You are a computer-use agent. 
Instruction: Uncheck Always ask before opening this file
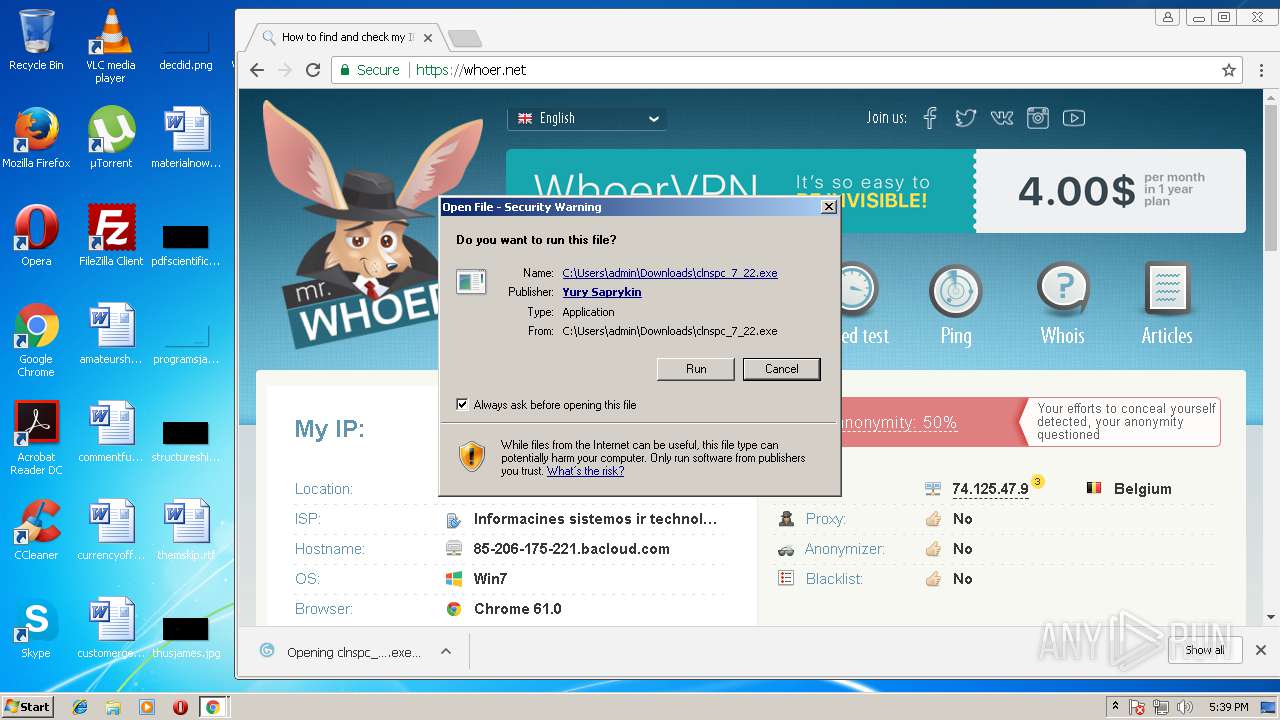coord(462,405)
